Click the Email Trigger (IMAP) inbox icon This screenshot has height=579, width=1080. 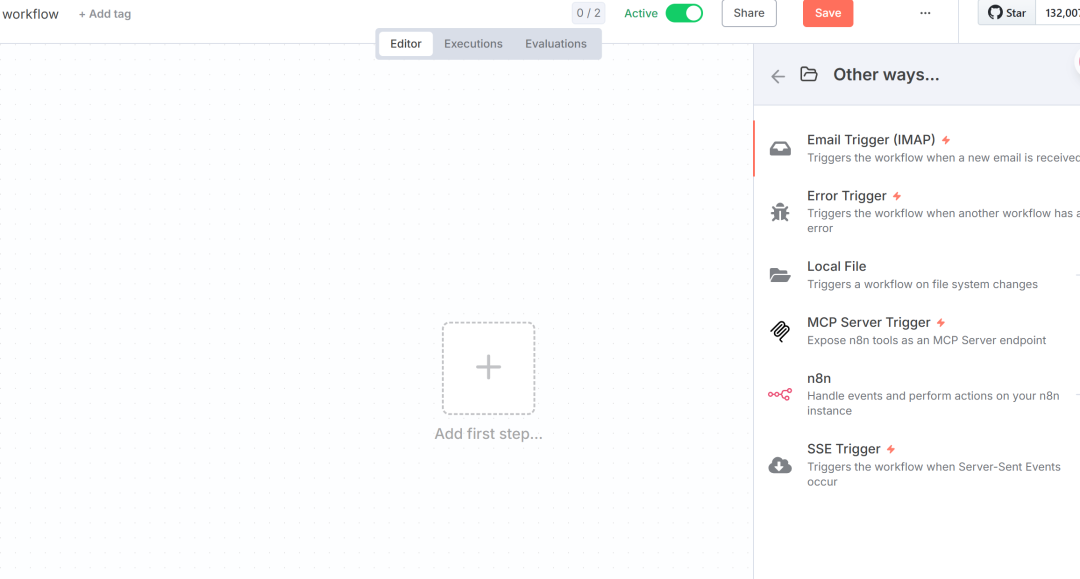pos(780,149)
